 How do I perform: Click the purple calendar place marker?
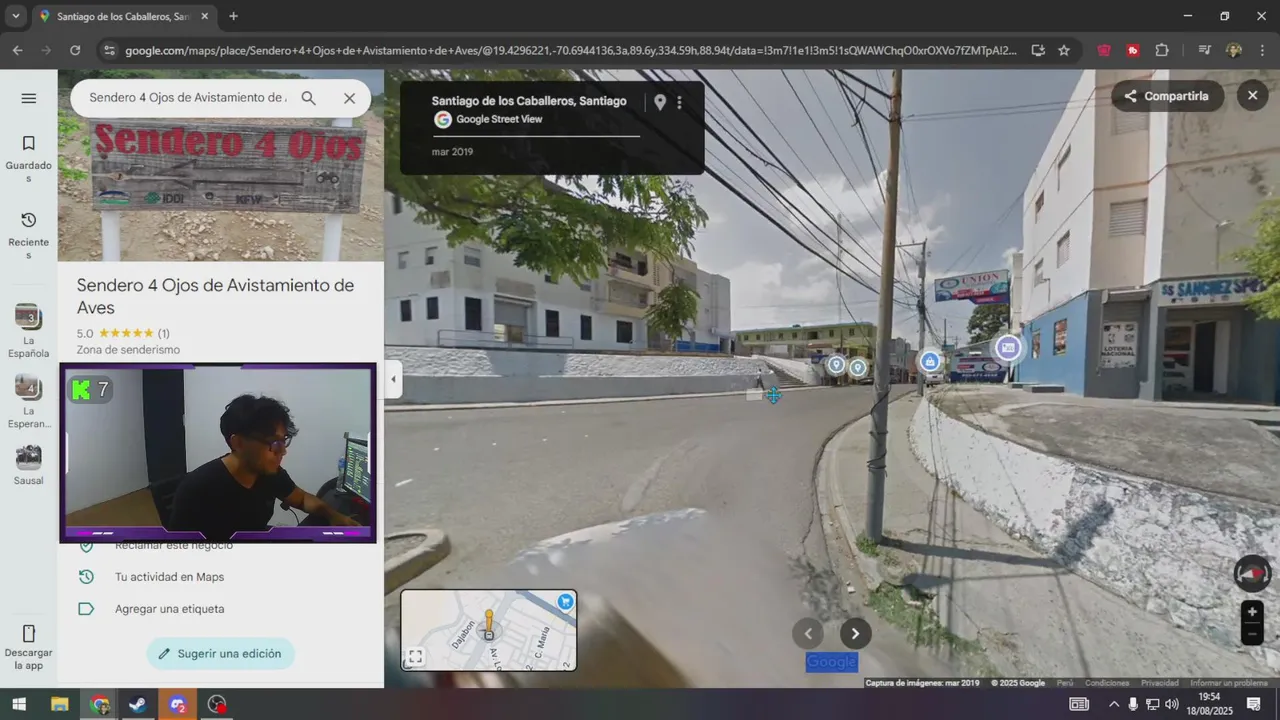click(1007, 347)
